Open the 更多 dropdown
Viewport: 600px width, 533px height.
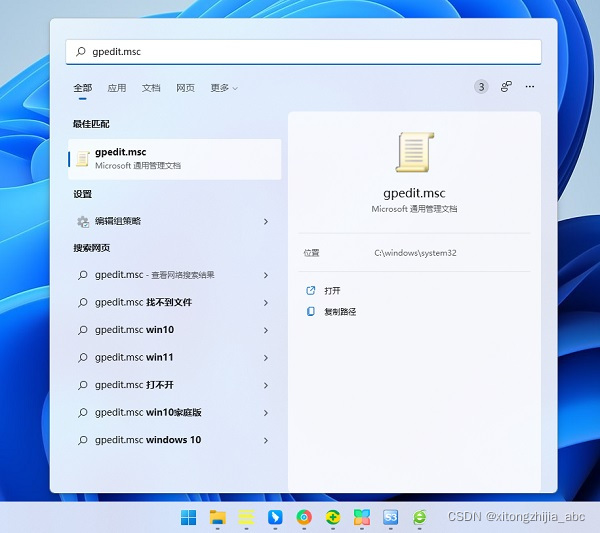pyautogui.click(x=224, y=88)
